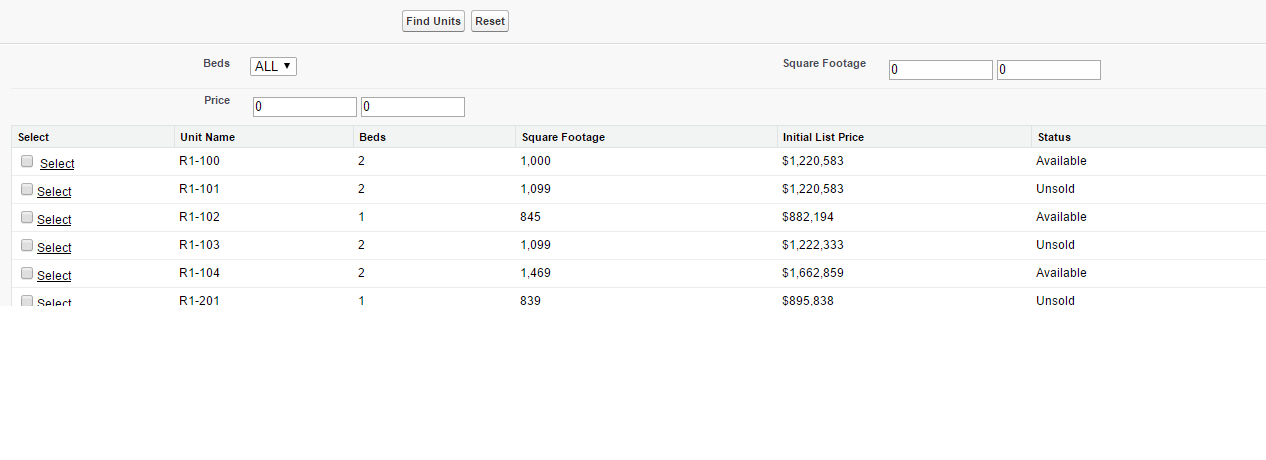This screenshot has height=460, width=1266.
Task: Check the box for unit R1-100
Action: coord(27,161)
